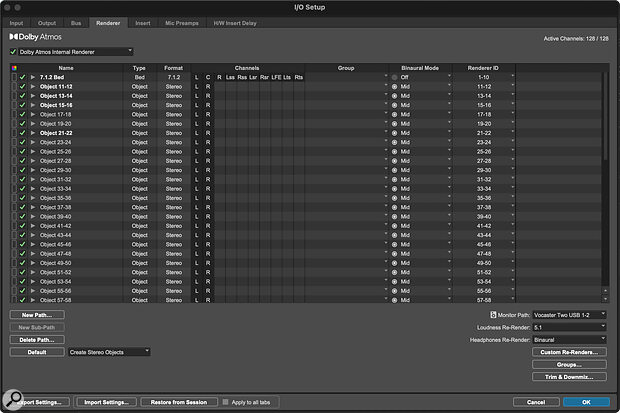The width and height of the screenshot is (620, 413).
Task: Confirm with the OK button
Action: (x=586, y=402)
